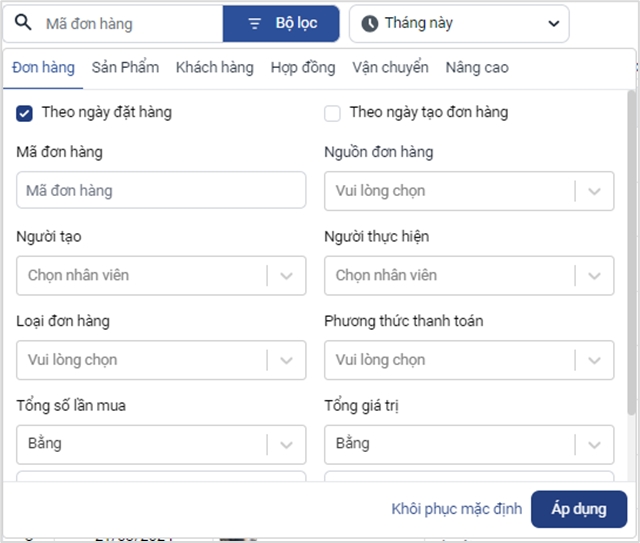
Task: Click the search magnifier icon
Action: tap(23, 22)
